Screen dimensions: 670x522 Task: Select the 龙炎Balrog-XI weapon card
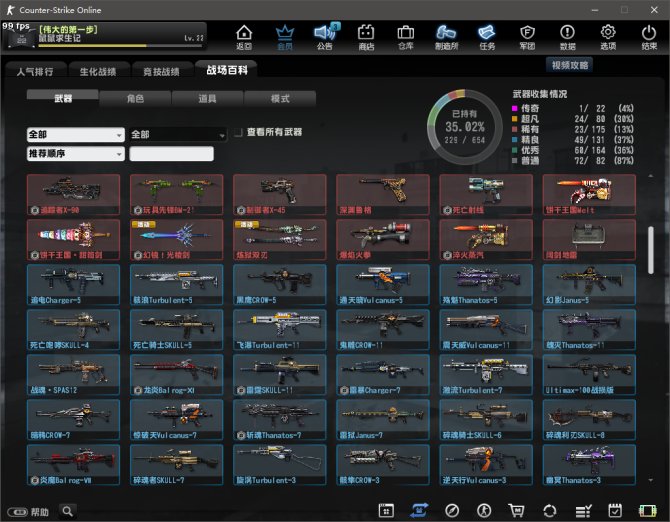click(x=176, y=375)
